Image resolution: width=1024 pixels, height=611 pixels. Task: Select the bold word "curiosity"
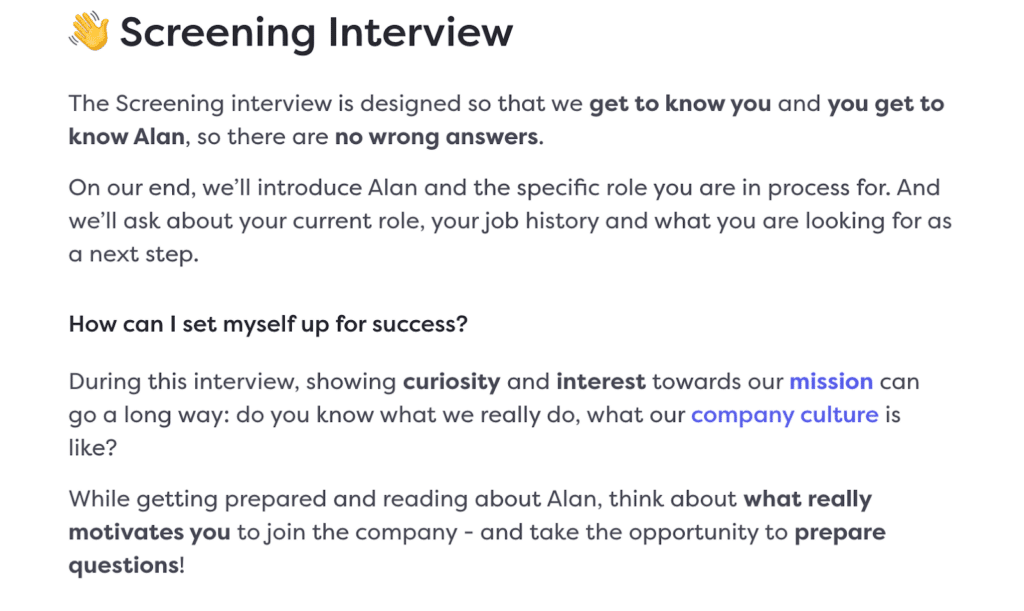[x=451, y=382]
